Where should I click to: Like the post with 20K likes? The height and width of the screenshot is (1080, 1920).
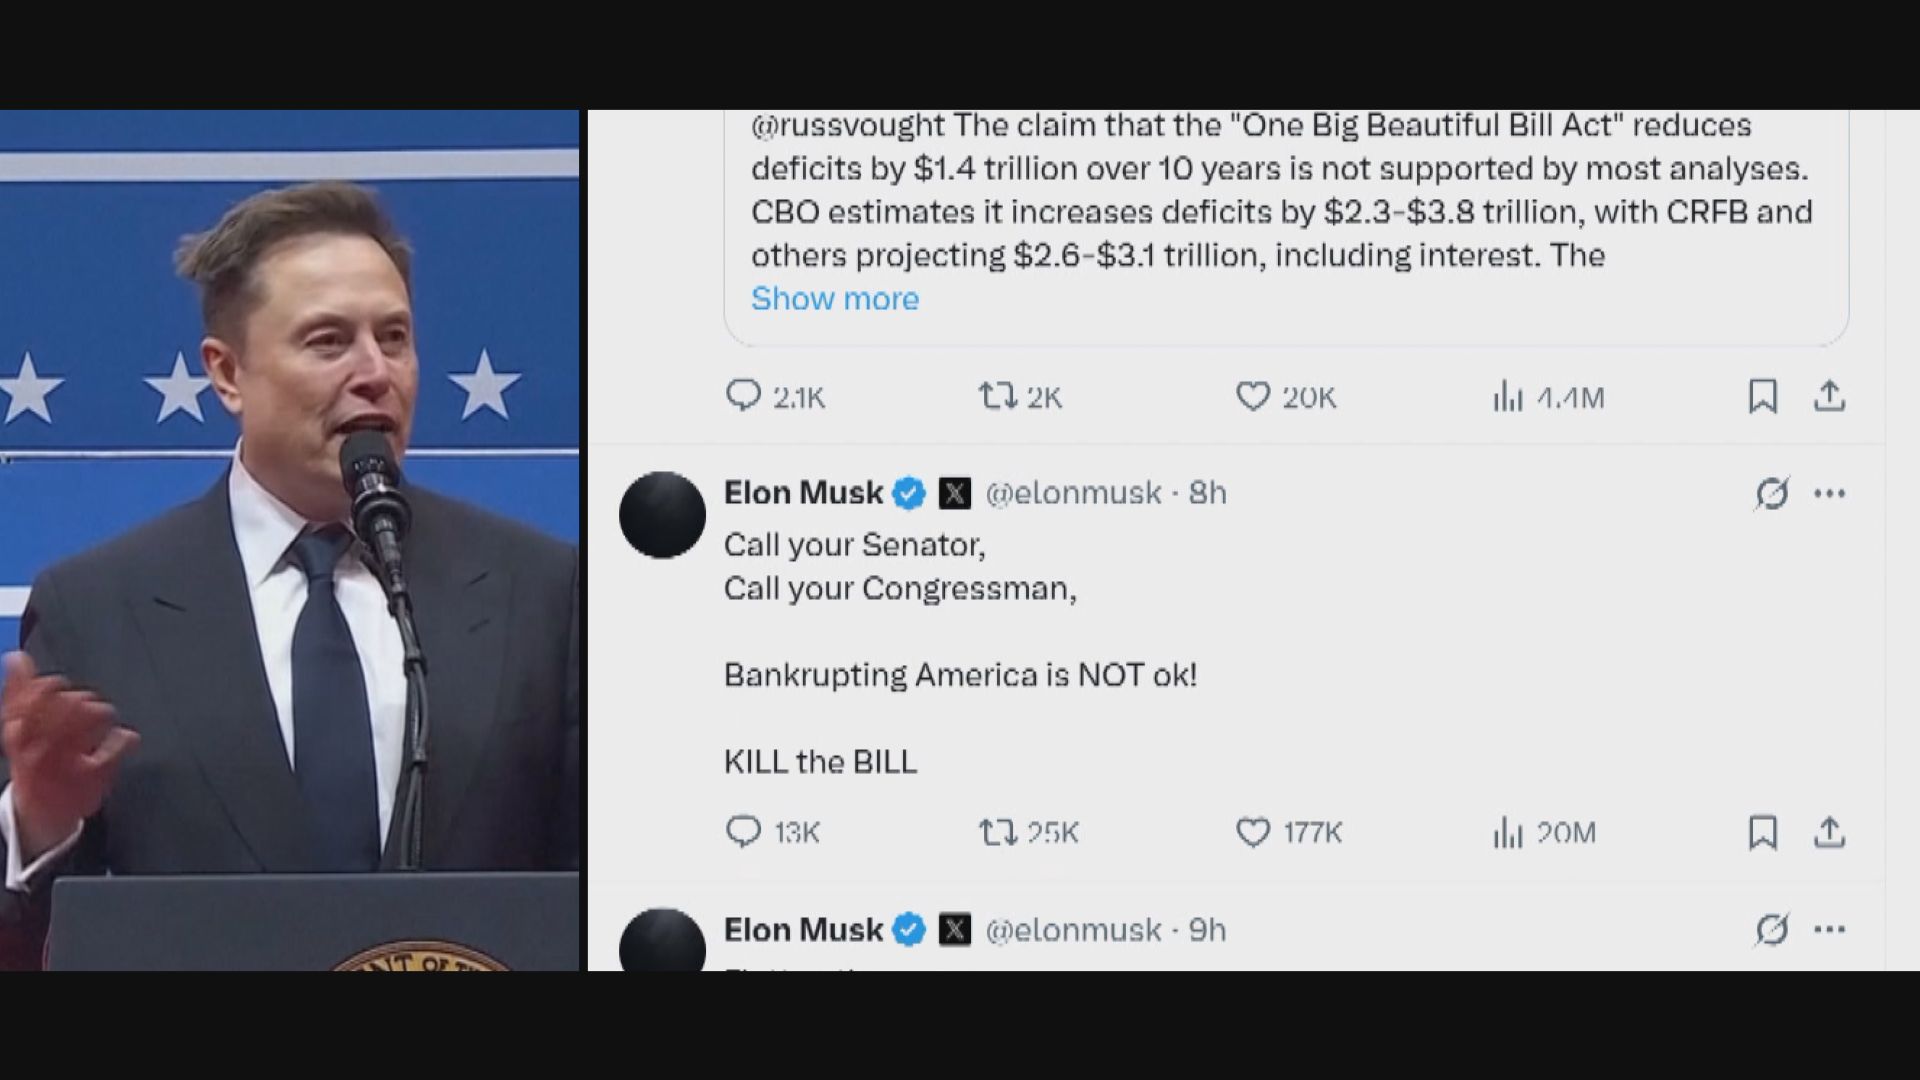pos(1253,397)
